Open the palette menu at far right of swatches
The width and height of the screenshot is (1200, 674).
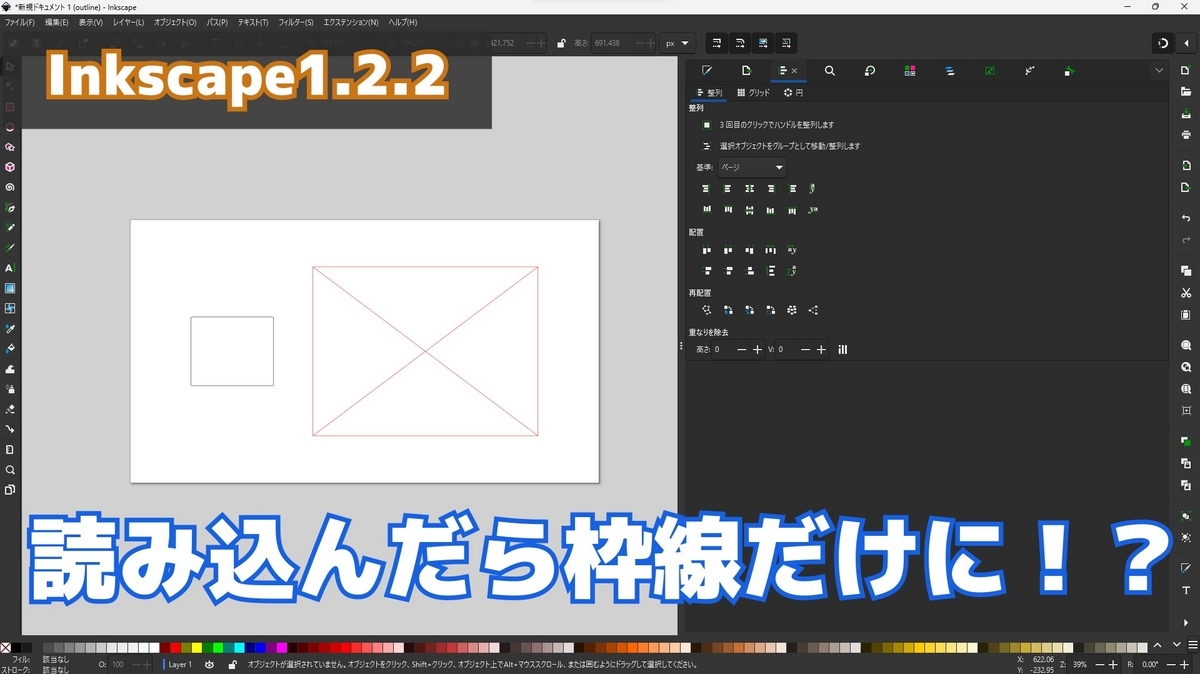tap(1192, 645)
